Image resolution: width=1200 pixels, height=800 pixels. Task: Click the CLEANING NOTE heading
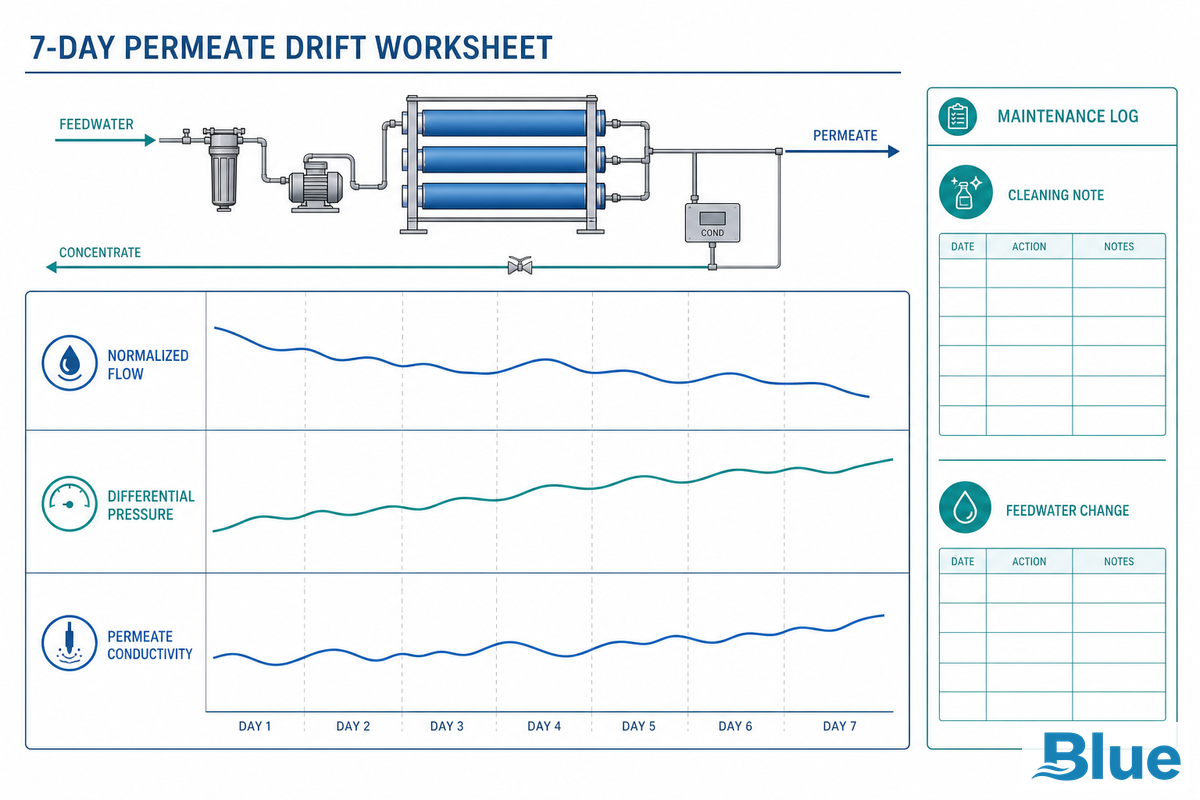click(1056, 195)
